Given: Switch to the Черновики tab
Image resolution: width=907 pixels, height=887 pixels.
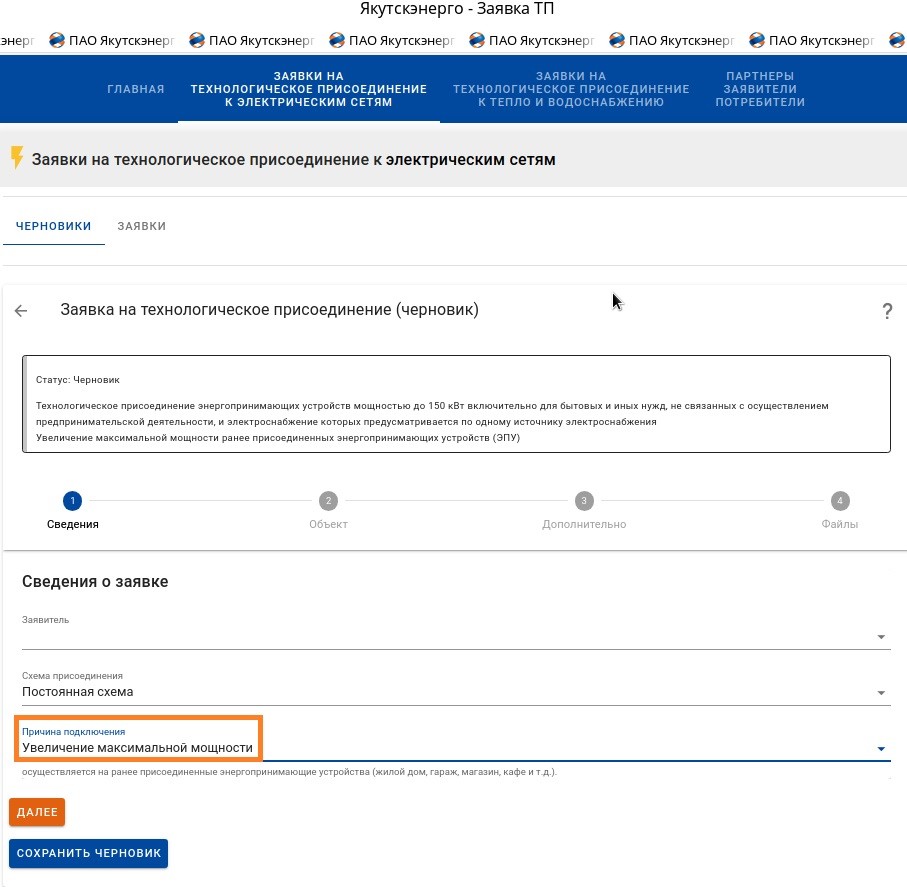Looking at the screenshot, I should [53, 226].
